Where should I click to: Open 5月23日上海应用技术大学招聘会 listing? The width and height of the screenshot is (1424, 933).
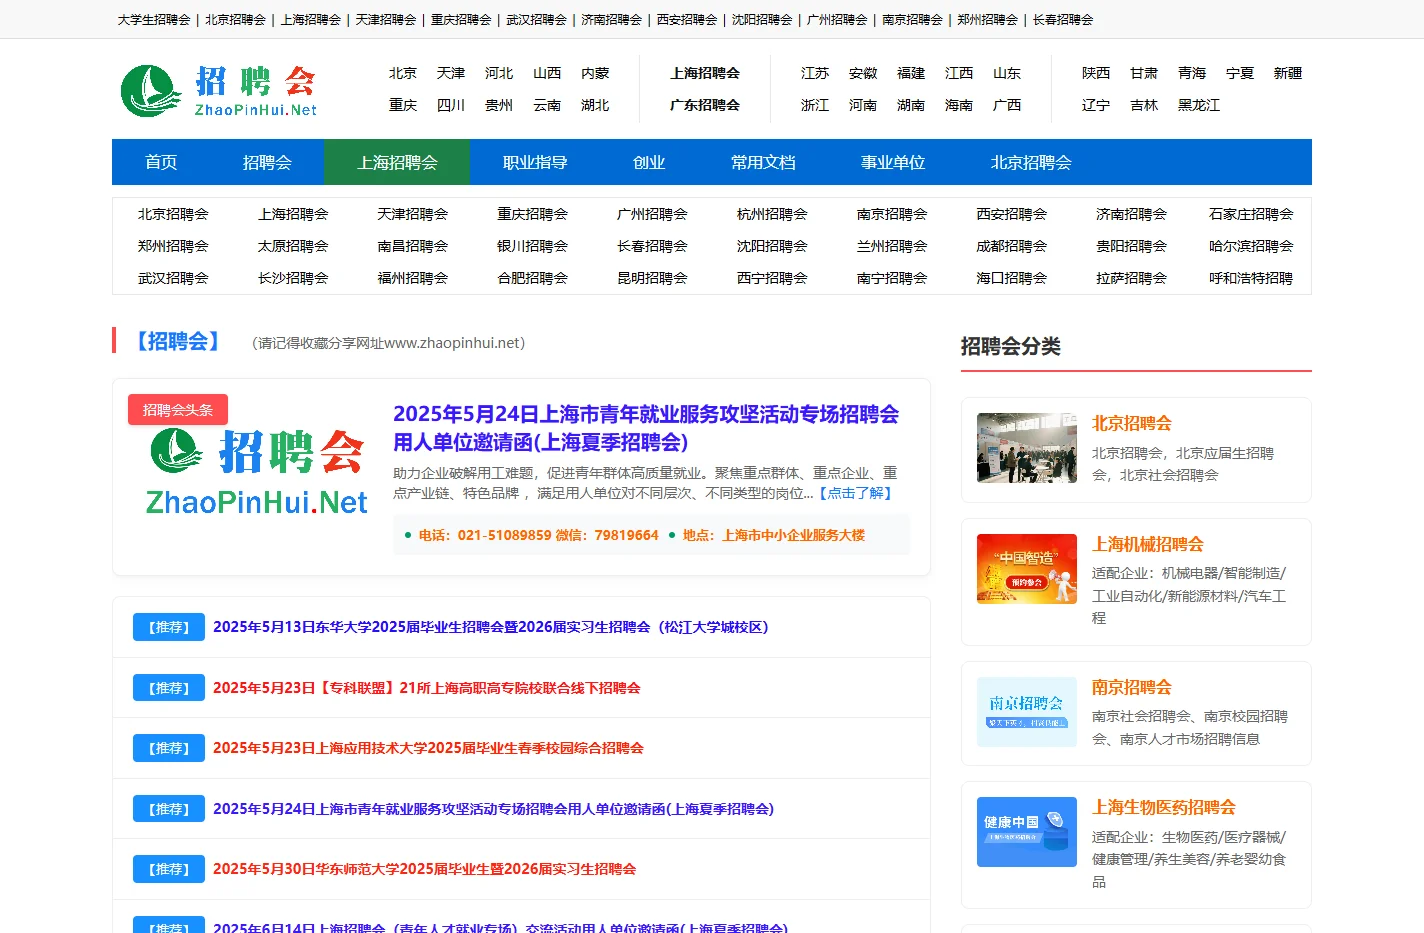click(x=428, y=748)
